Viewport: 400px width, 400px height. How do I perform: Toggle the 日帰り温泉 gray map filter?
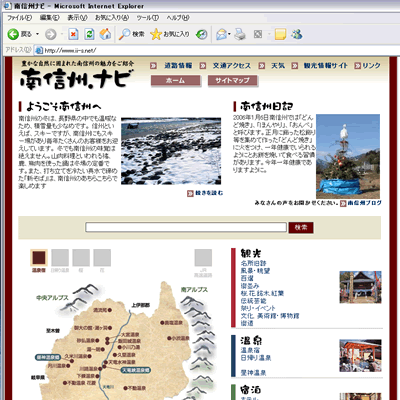(60, 258)
